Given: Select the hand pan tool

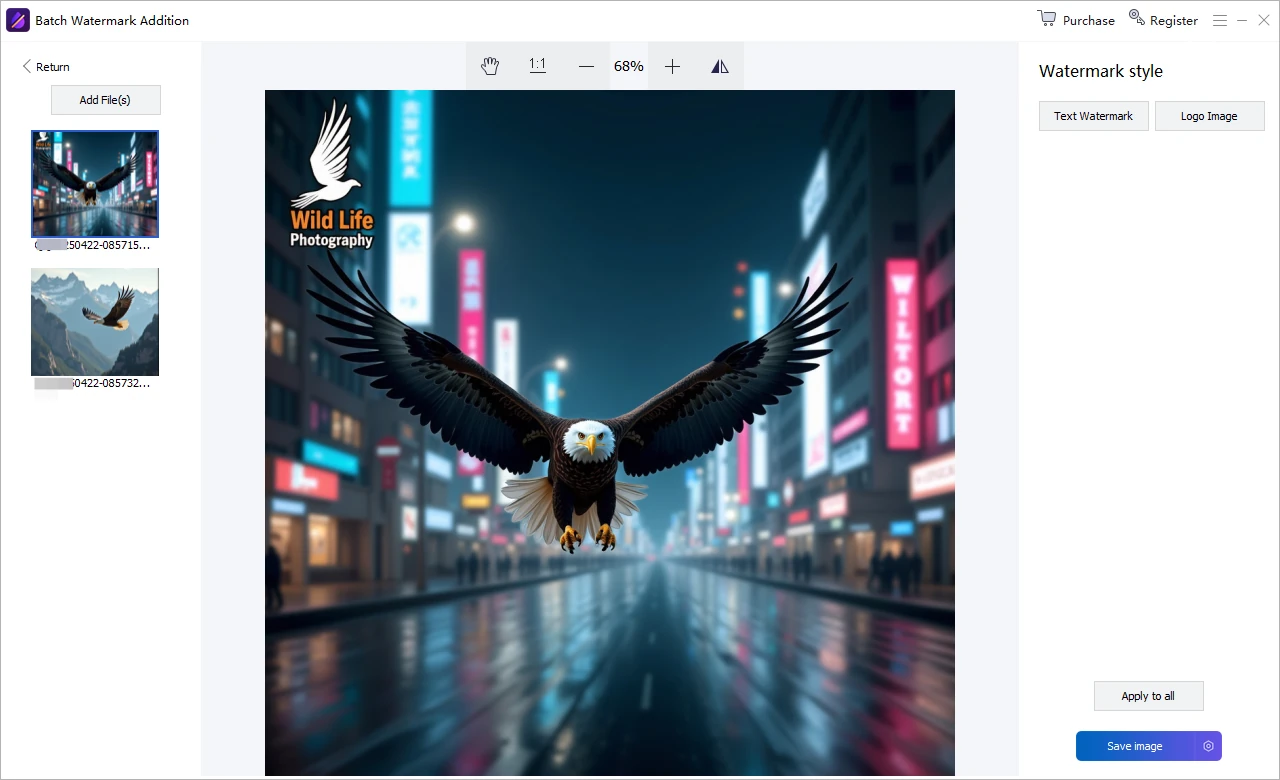Looking at the screenshot, I should [x=489, y=66].
